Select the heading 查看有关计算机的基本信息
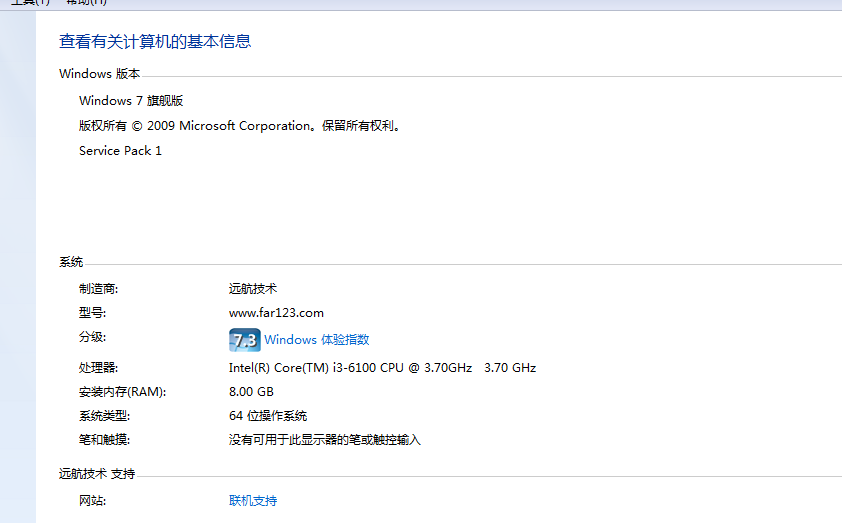The image size is (842, 523). point(155,41)
